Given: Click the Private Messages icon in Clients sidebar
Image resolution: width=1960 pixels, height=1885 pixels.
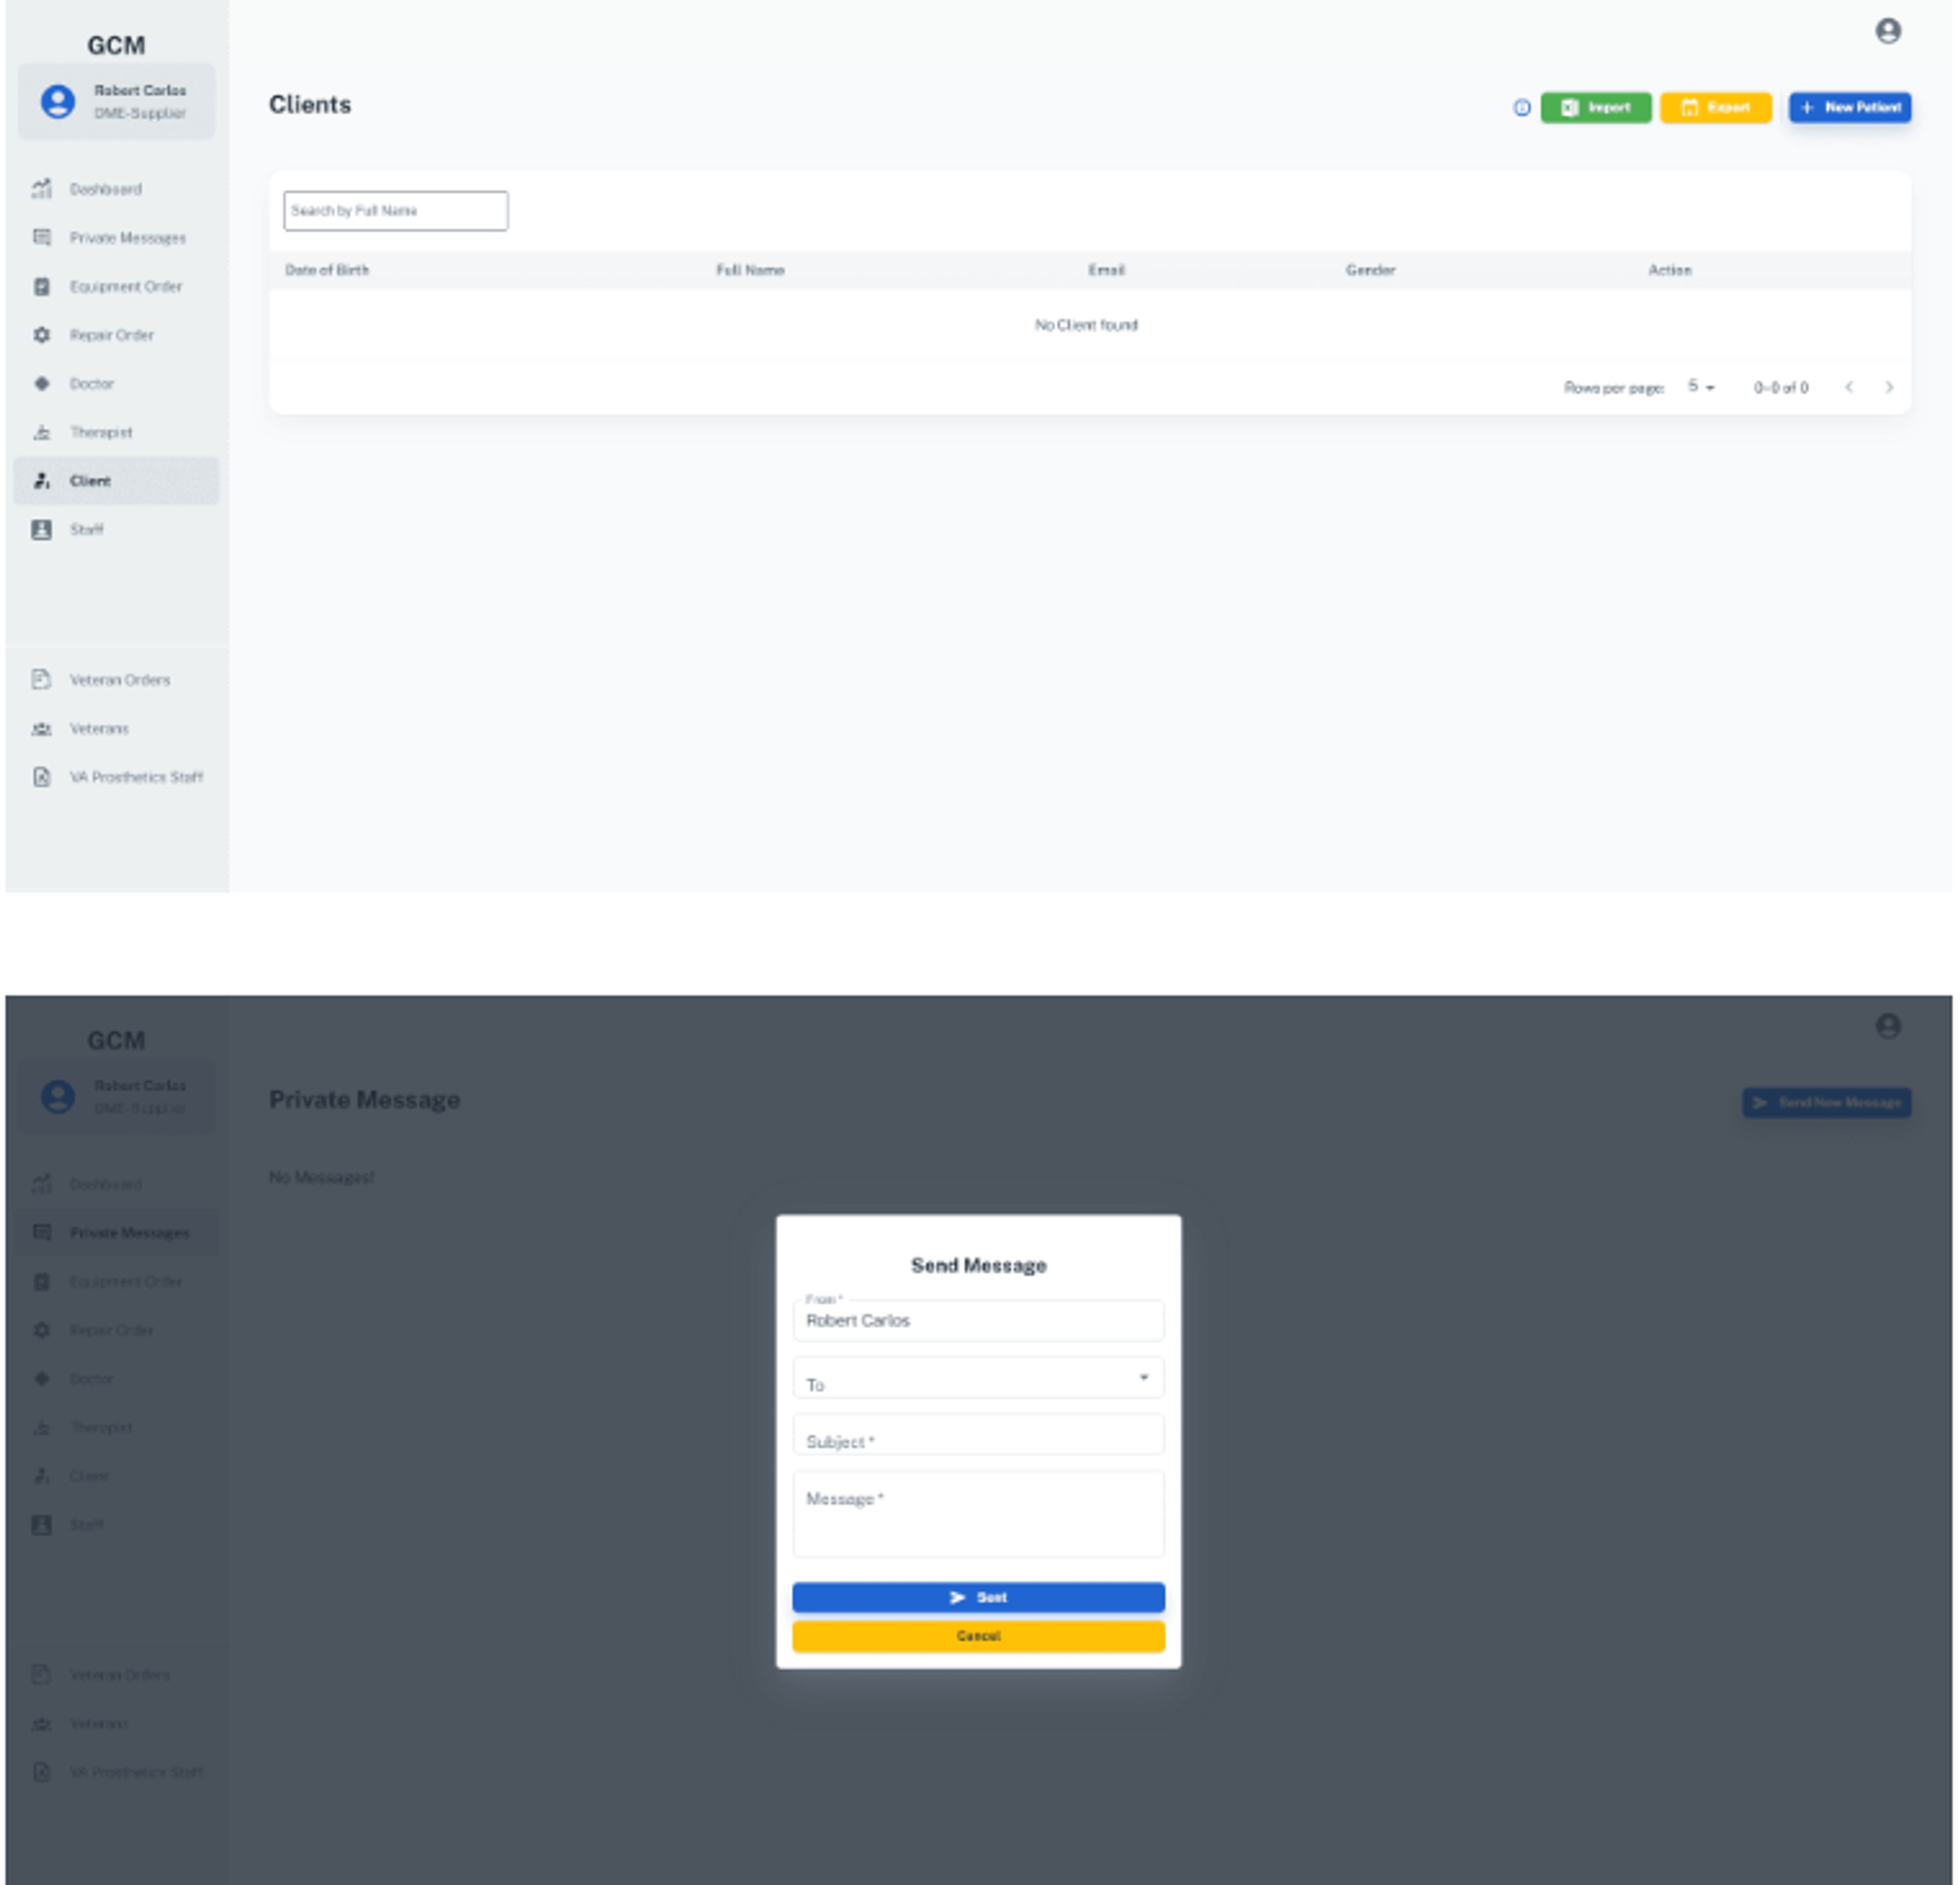Looking at the screenshot, I should (x=41, y=238).
